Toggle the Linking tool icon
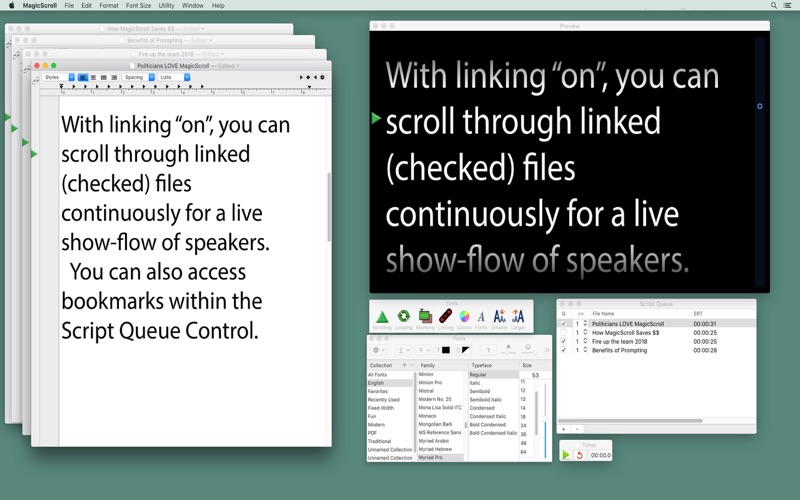The width and height of the screenshot is (800, 500). [445, 316]
